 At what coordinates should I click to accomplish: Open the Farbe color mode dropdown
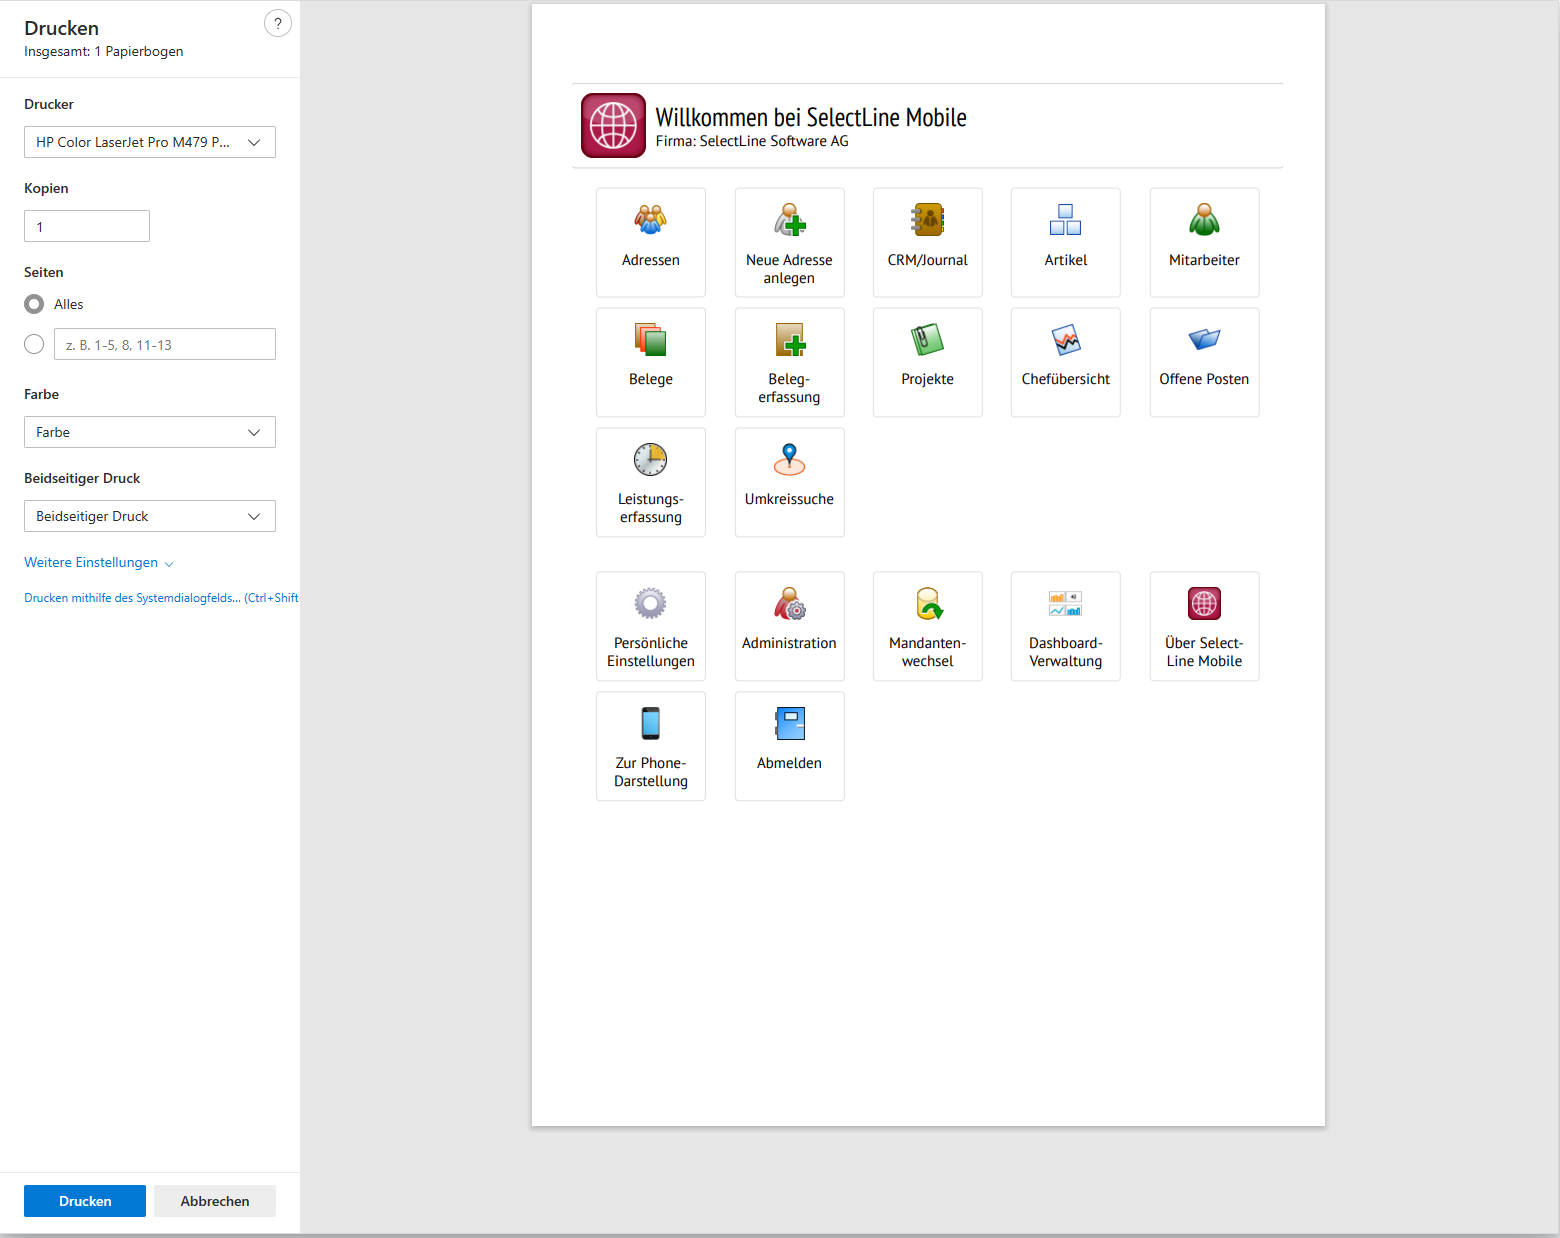coord(150,432)
